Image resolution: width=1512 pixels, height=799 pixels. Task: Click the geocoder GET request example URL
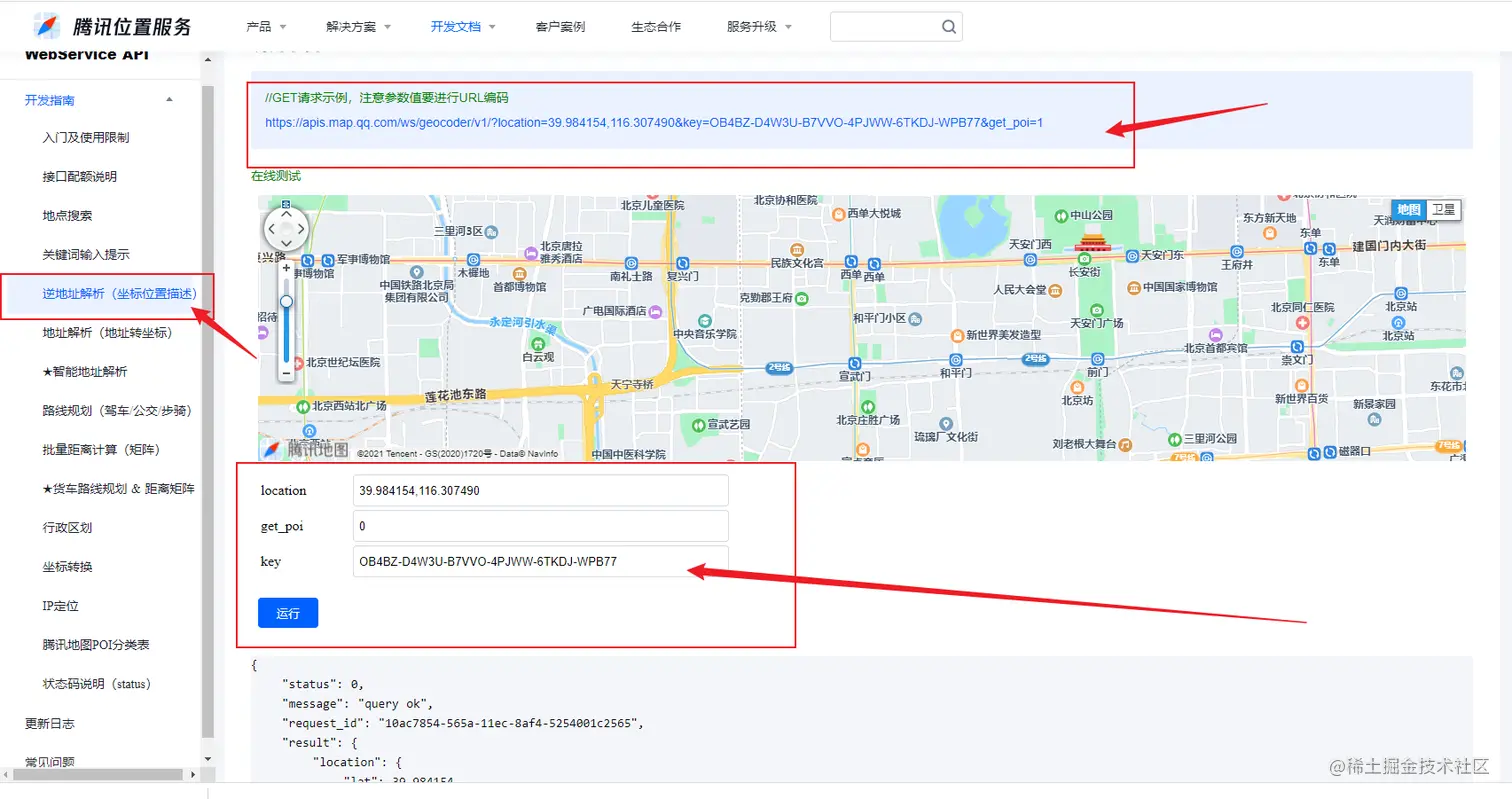(654, 123)
